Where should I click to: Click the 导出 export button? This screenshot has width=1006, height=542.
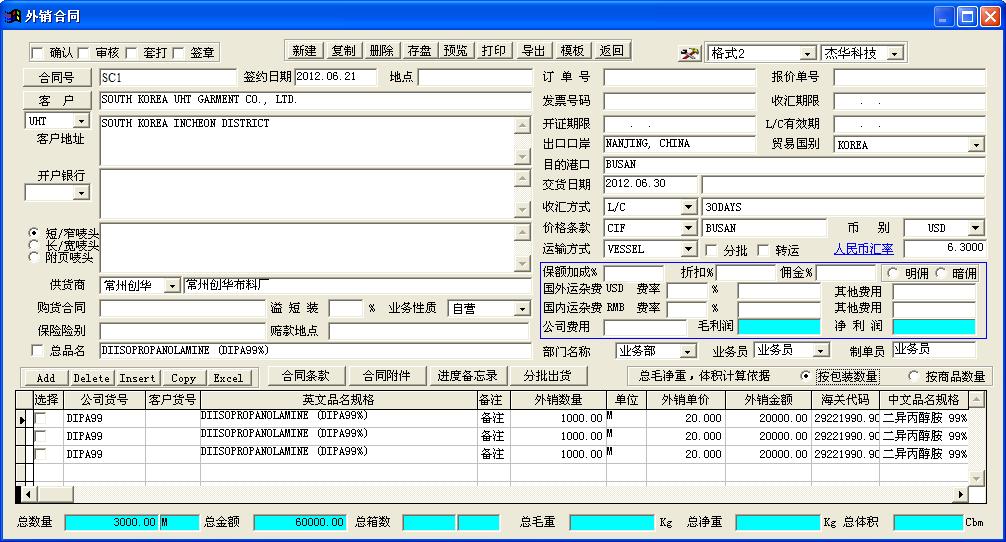pyautogui.click(x=533, y=51)
